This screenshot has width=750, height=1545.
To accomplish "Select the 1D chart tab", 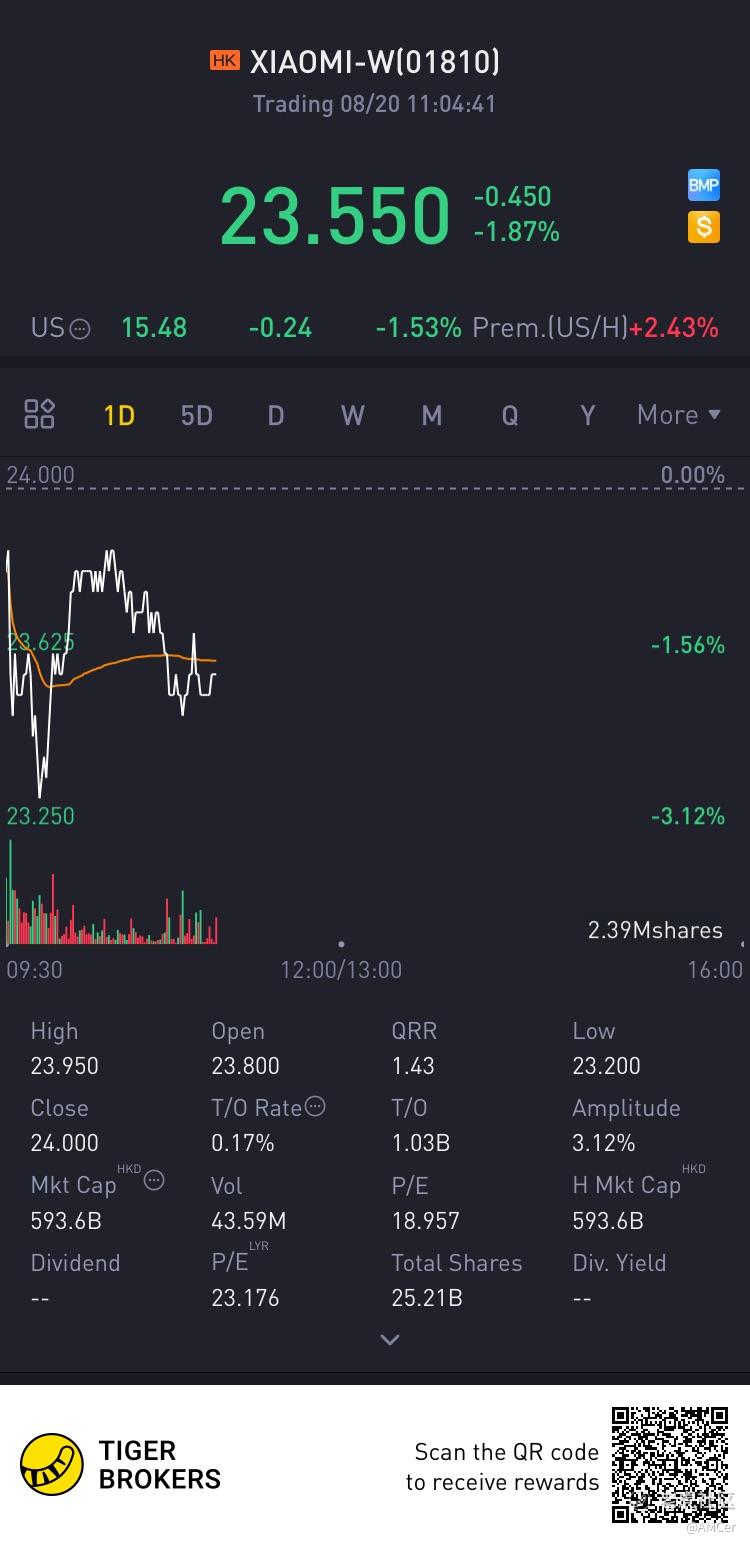I will [x=119, y=415].
